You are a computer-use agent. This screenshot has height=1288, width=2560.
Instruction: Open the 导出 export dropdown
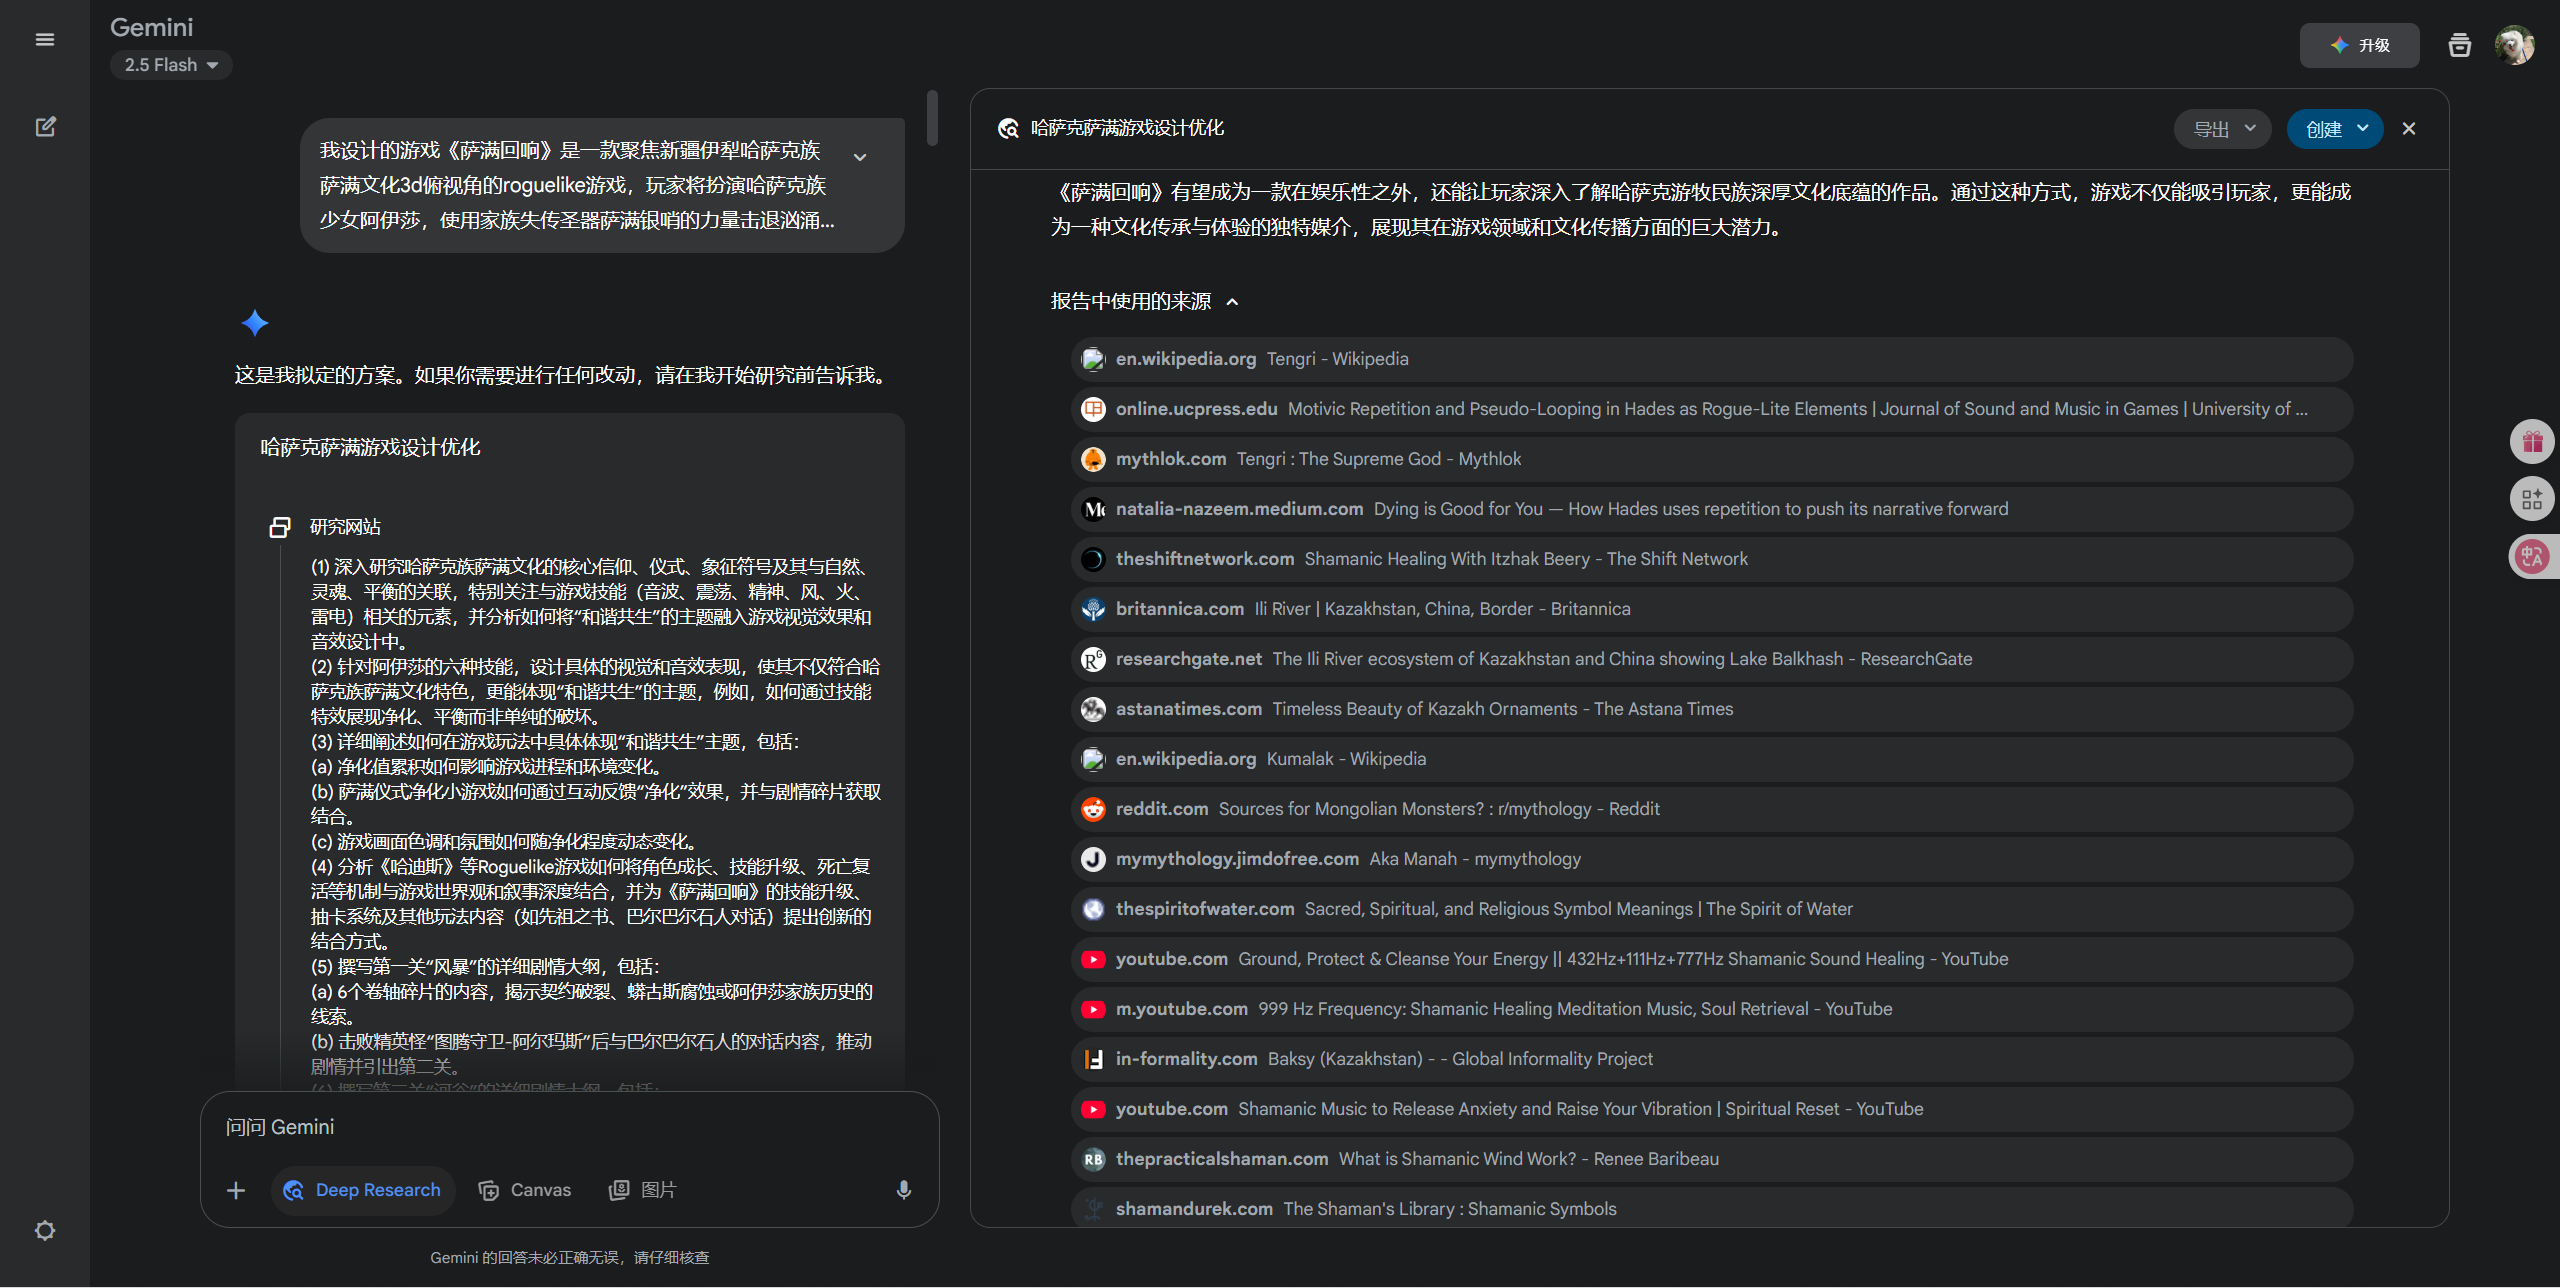(2222, 129)
